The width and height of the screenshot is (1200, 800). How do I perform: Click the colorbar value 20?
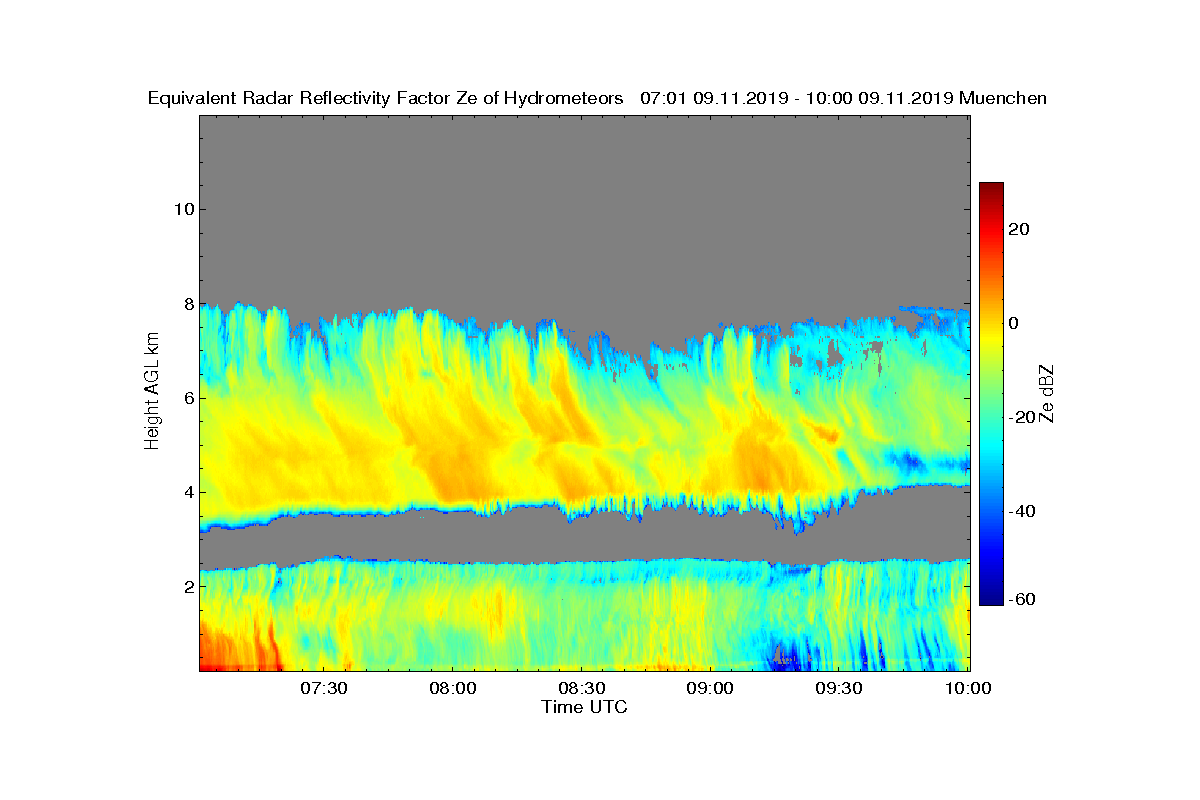pos(1020,229)
